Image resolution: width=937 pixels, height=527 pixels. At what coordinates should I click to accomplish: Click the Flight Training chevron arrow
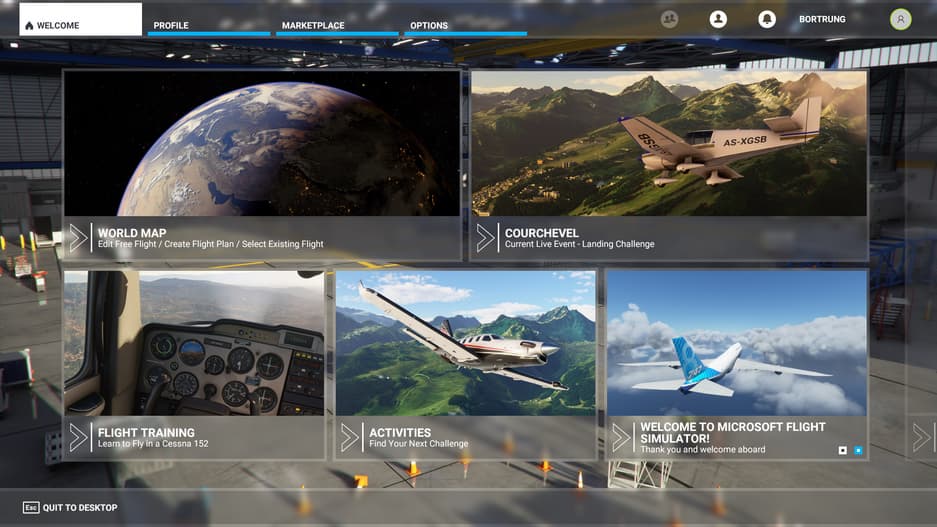click(78, 437)
